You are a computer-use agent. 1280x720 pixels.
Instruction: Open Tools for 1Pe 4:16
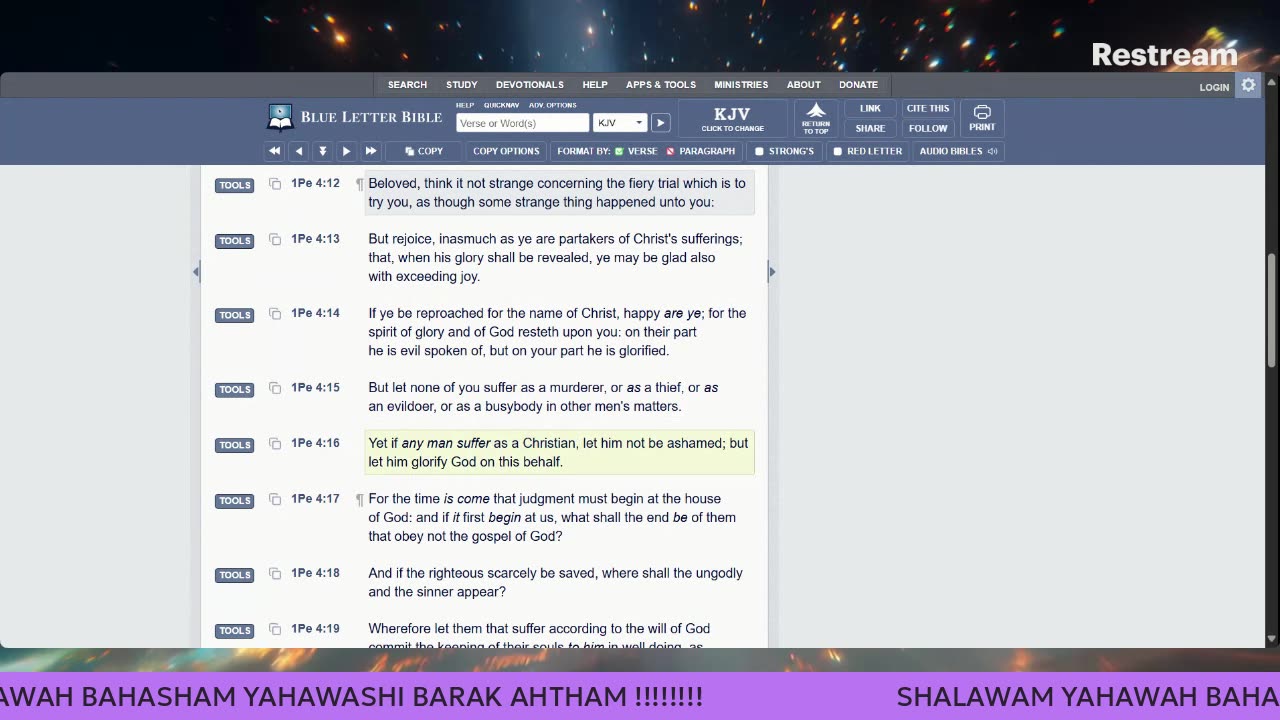[235, 445]
